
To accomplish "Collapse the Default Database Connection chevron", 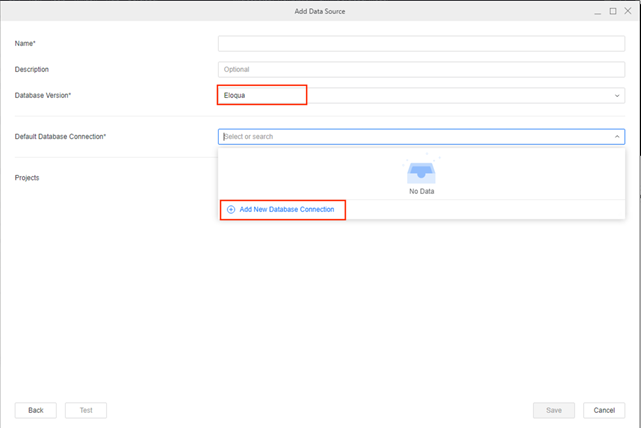I will (x=617, y=137).
